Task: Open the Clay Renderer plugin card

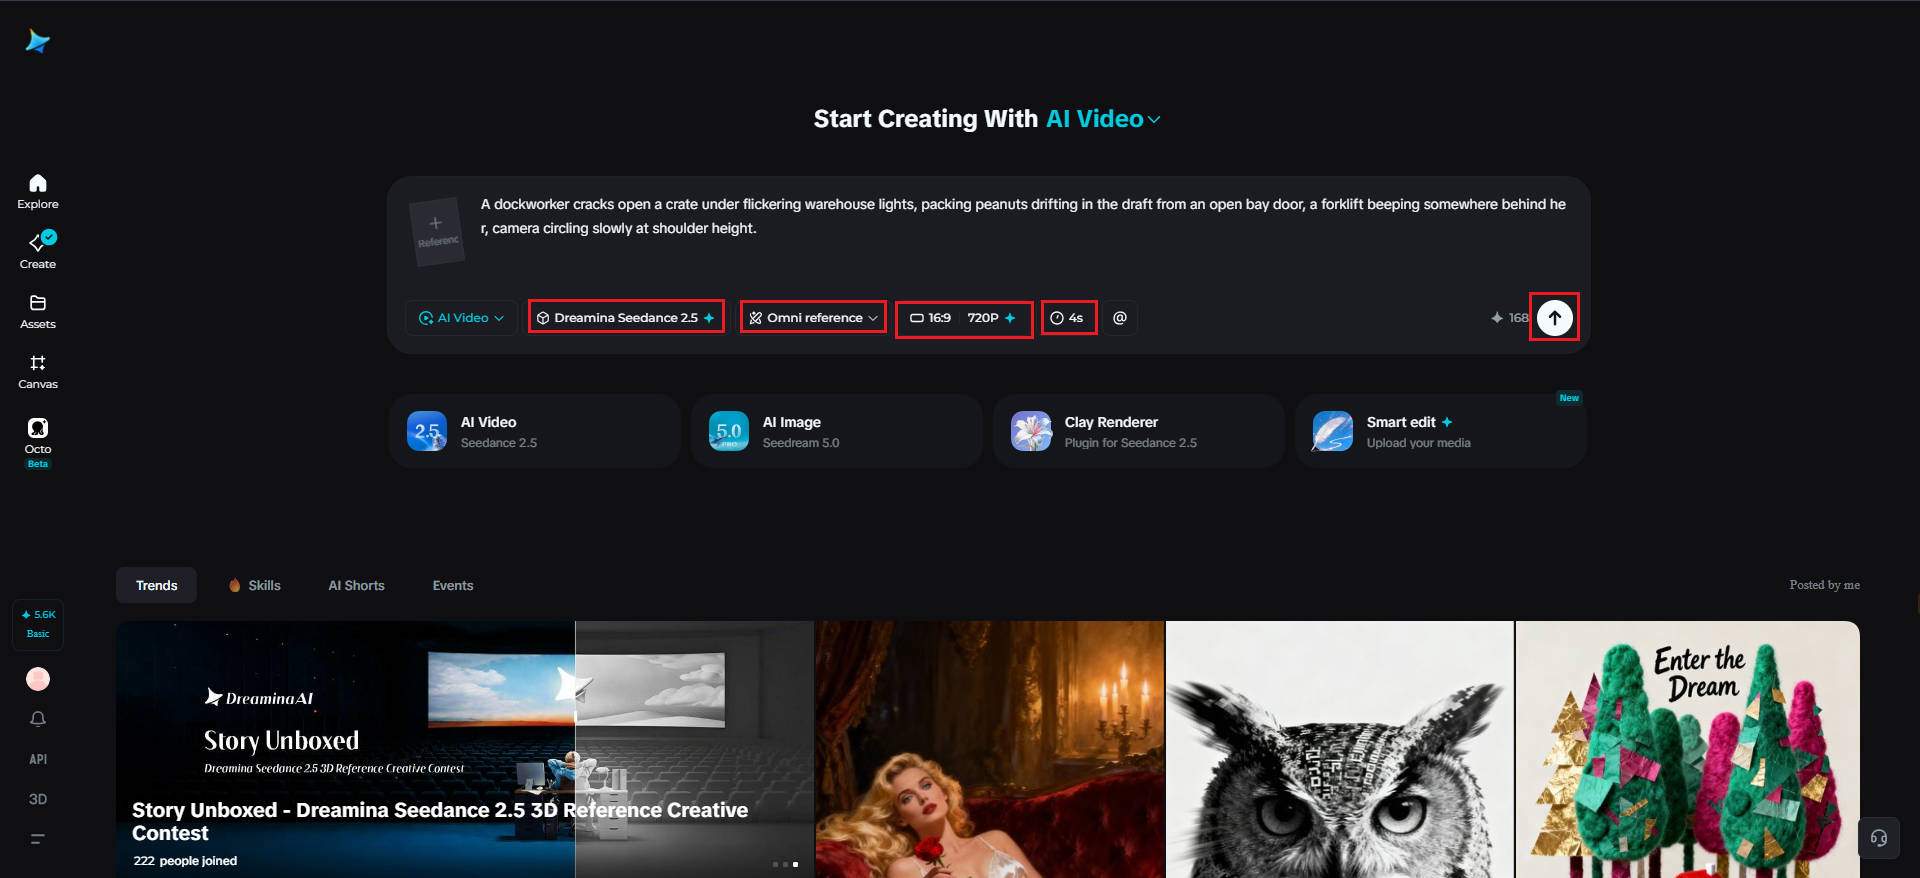Action: click(1139, 431)
